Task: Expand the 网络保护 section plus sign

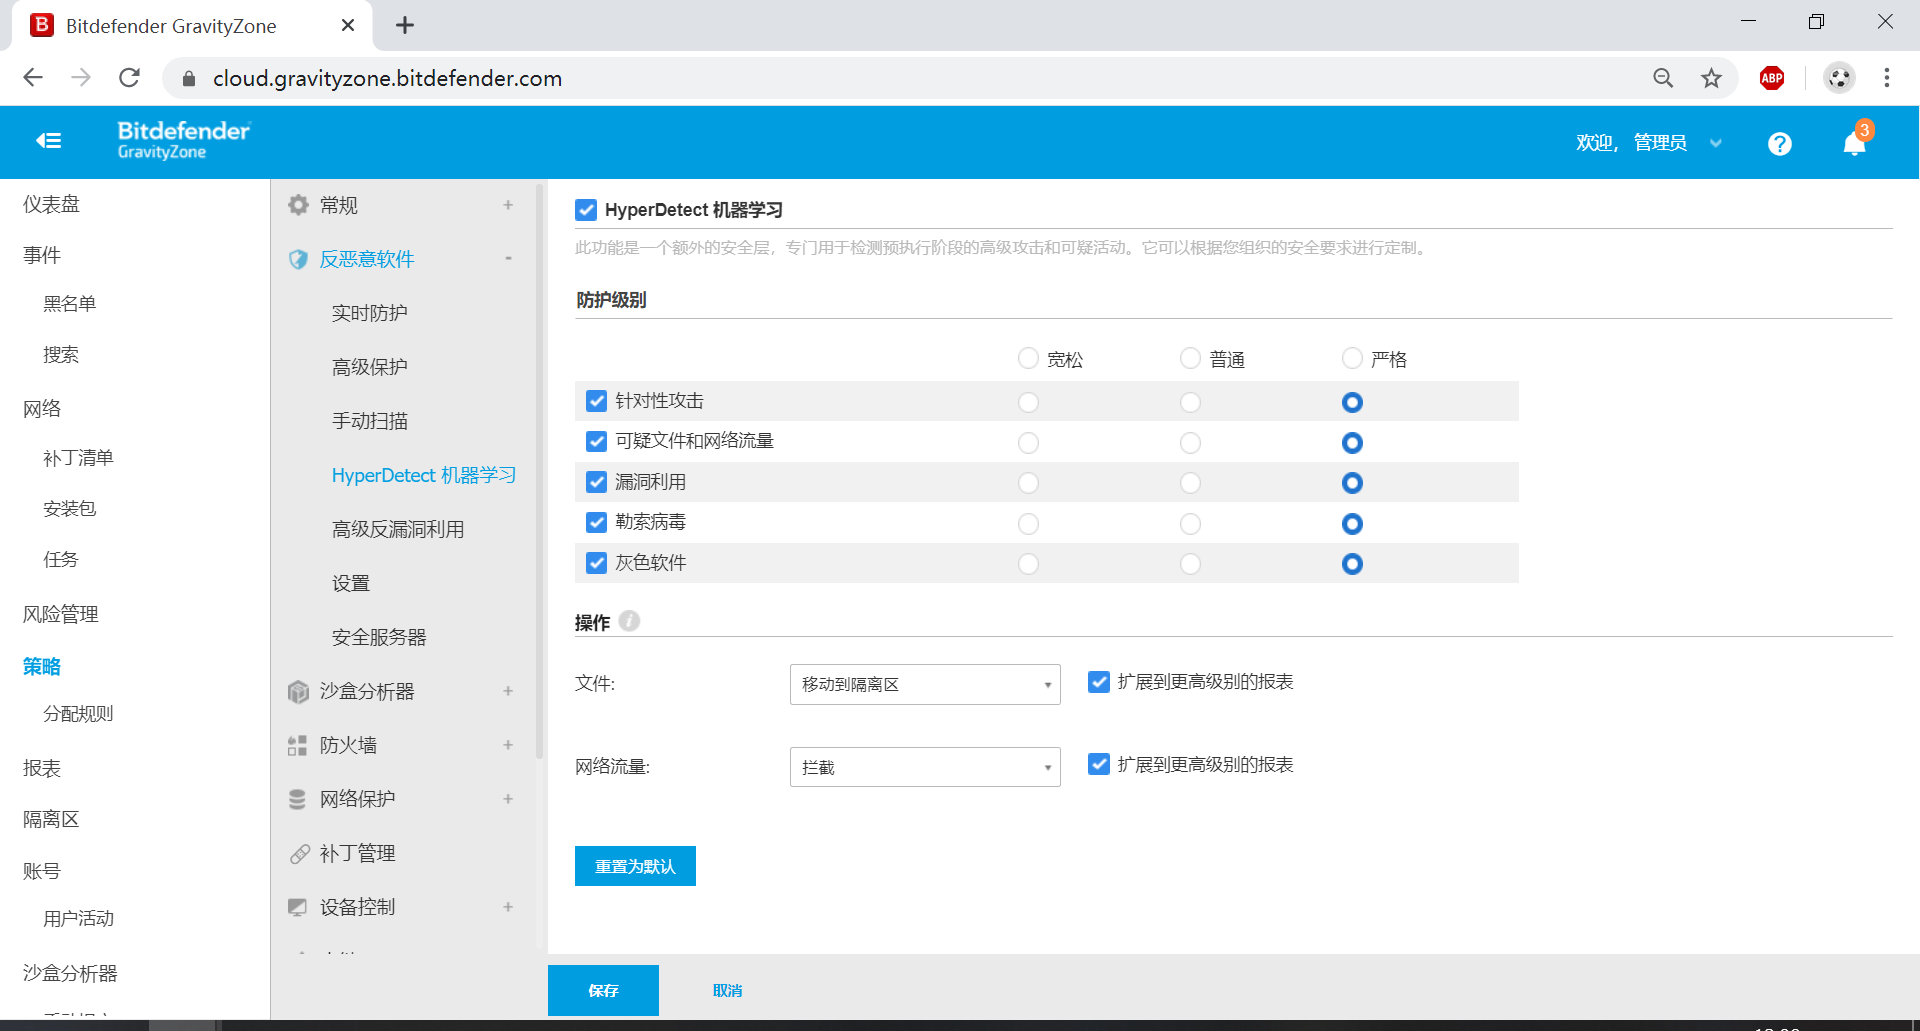Action: click(508, 799)
